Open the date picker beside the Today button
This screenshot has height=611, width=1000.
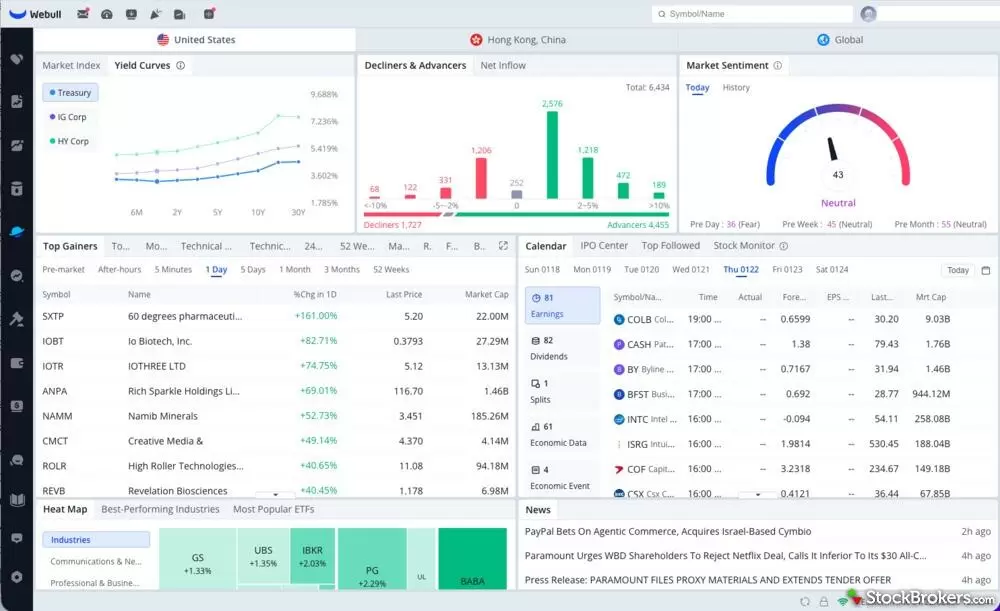coord(984,270)
